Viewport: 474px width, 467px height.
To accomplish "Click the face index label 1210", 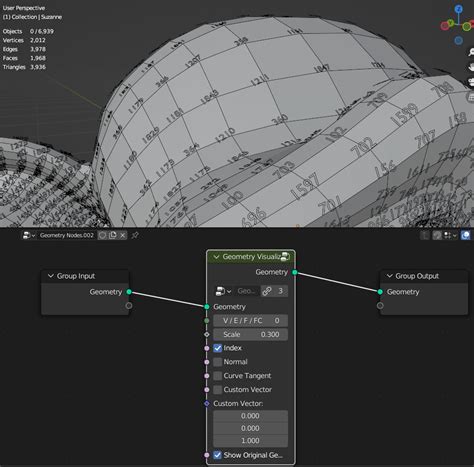I will [226, 135].
